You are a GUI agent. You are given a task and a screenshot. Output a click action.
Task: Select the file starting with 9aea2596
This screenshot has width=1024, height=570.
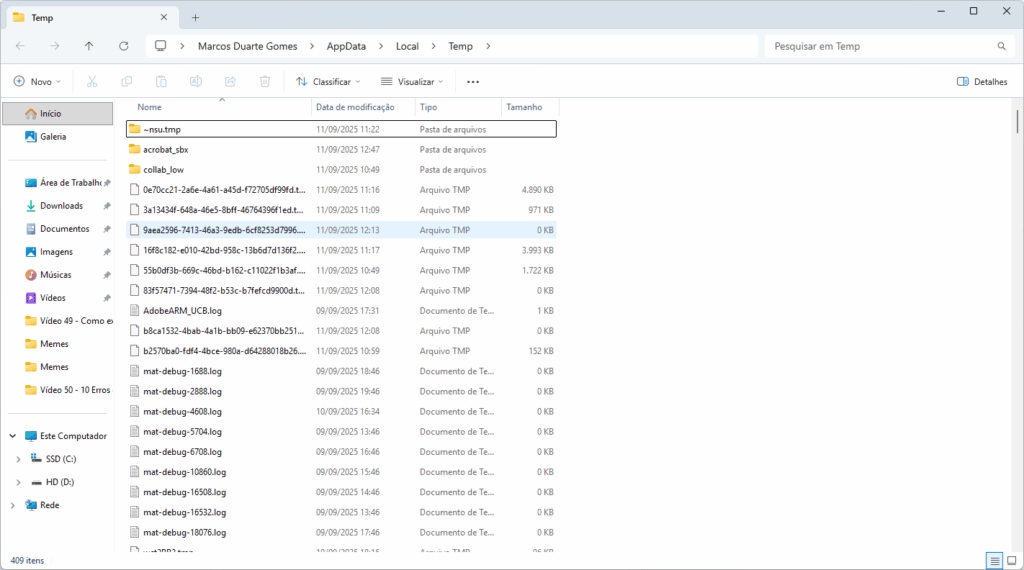pyautogui.click(x=341, y=230)
